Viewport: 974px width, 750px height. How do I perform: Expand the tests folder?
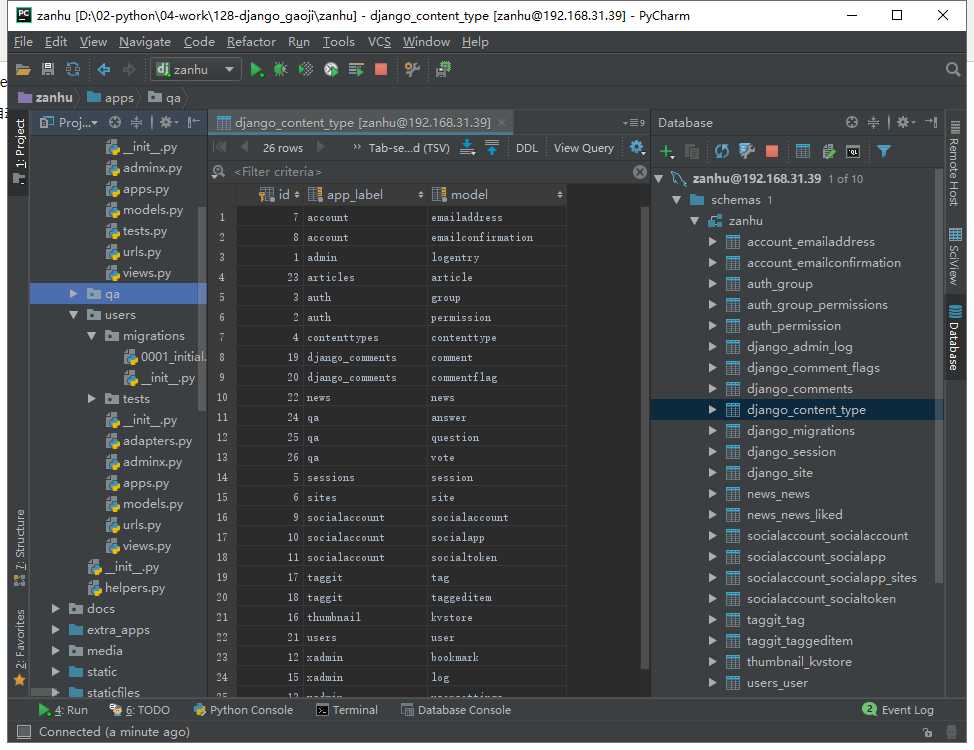point(91,399)
